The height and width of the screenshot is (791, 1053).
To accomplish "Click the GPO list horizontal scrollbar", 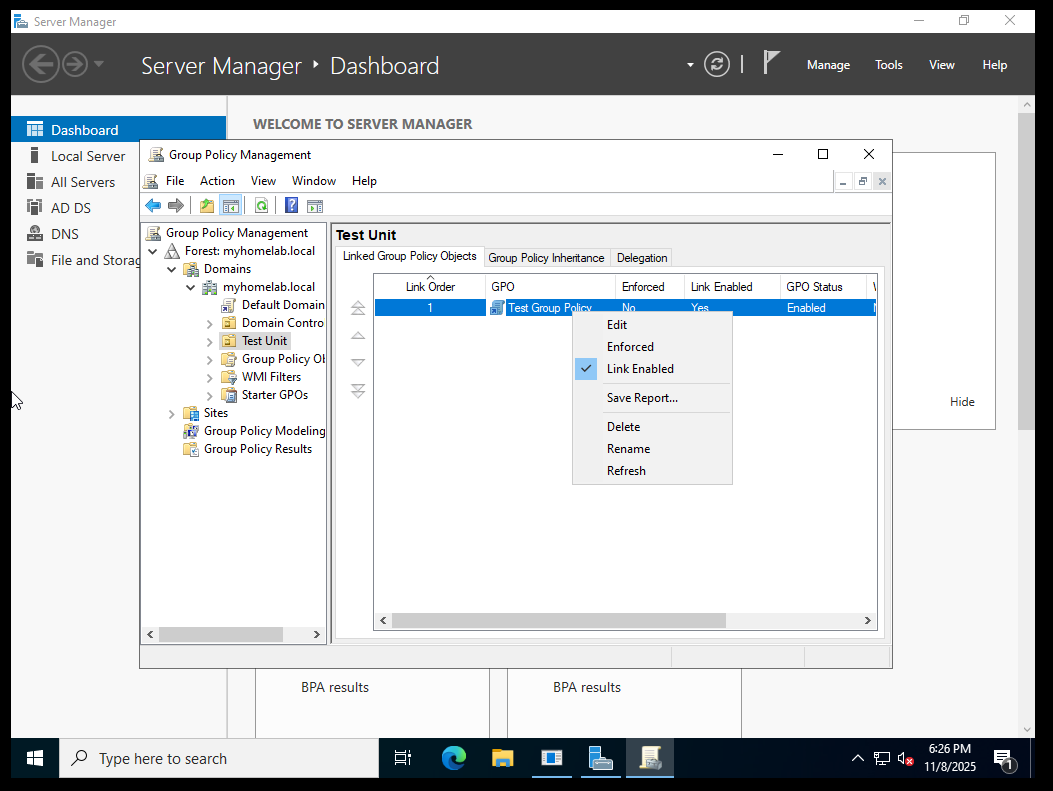I will pyautogui.click(x=558, y=621).
